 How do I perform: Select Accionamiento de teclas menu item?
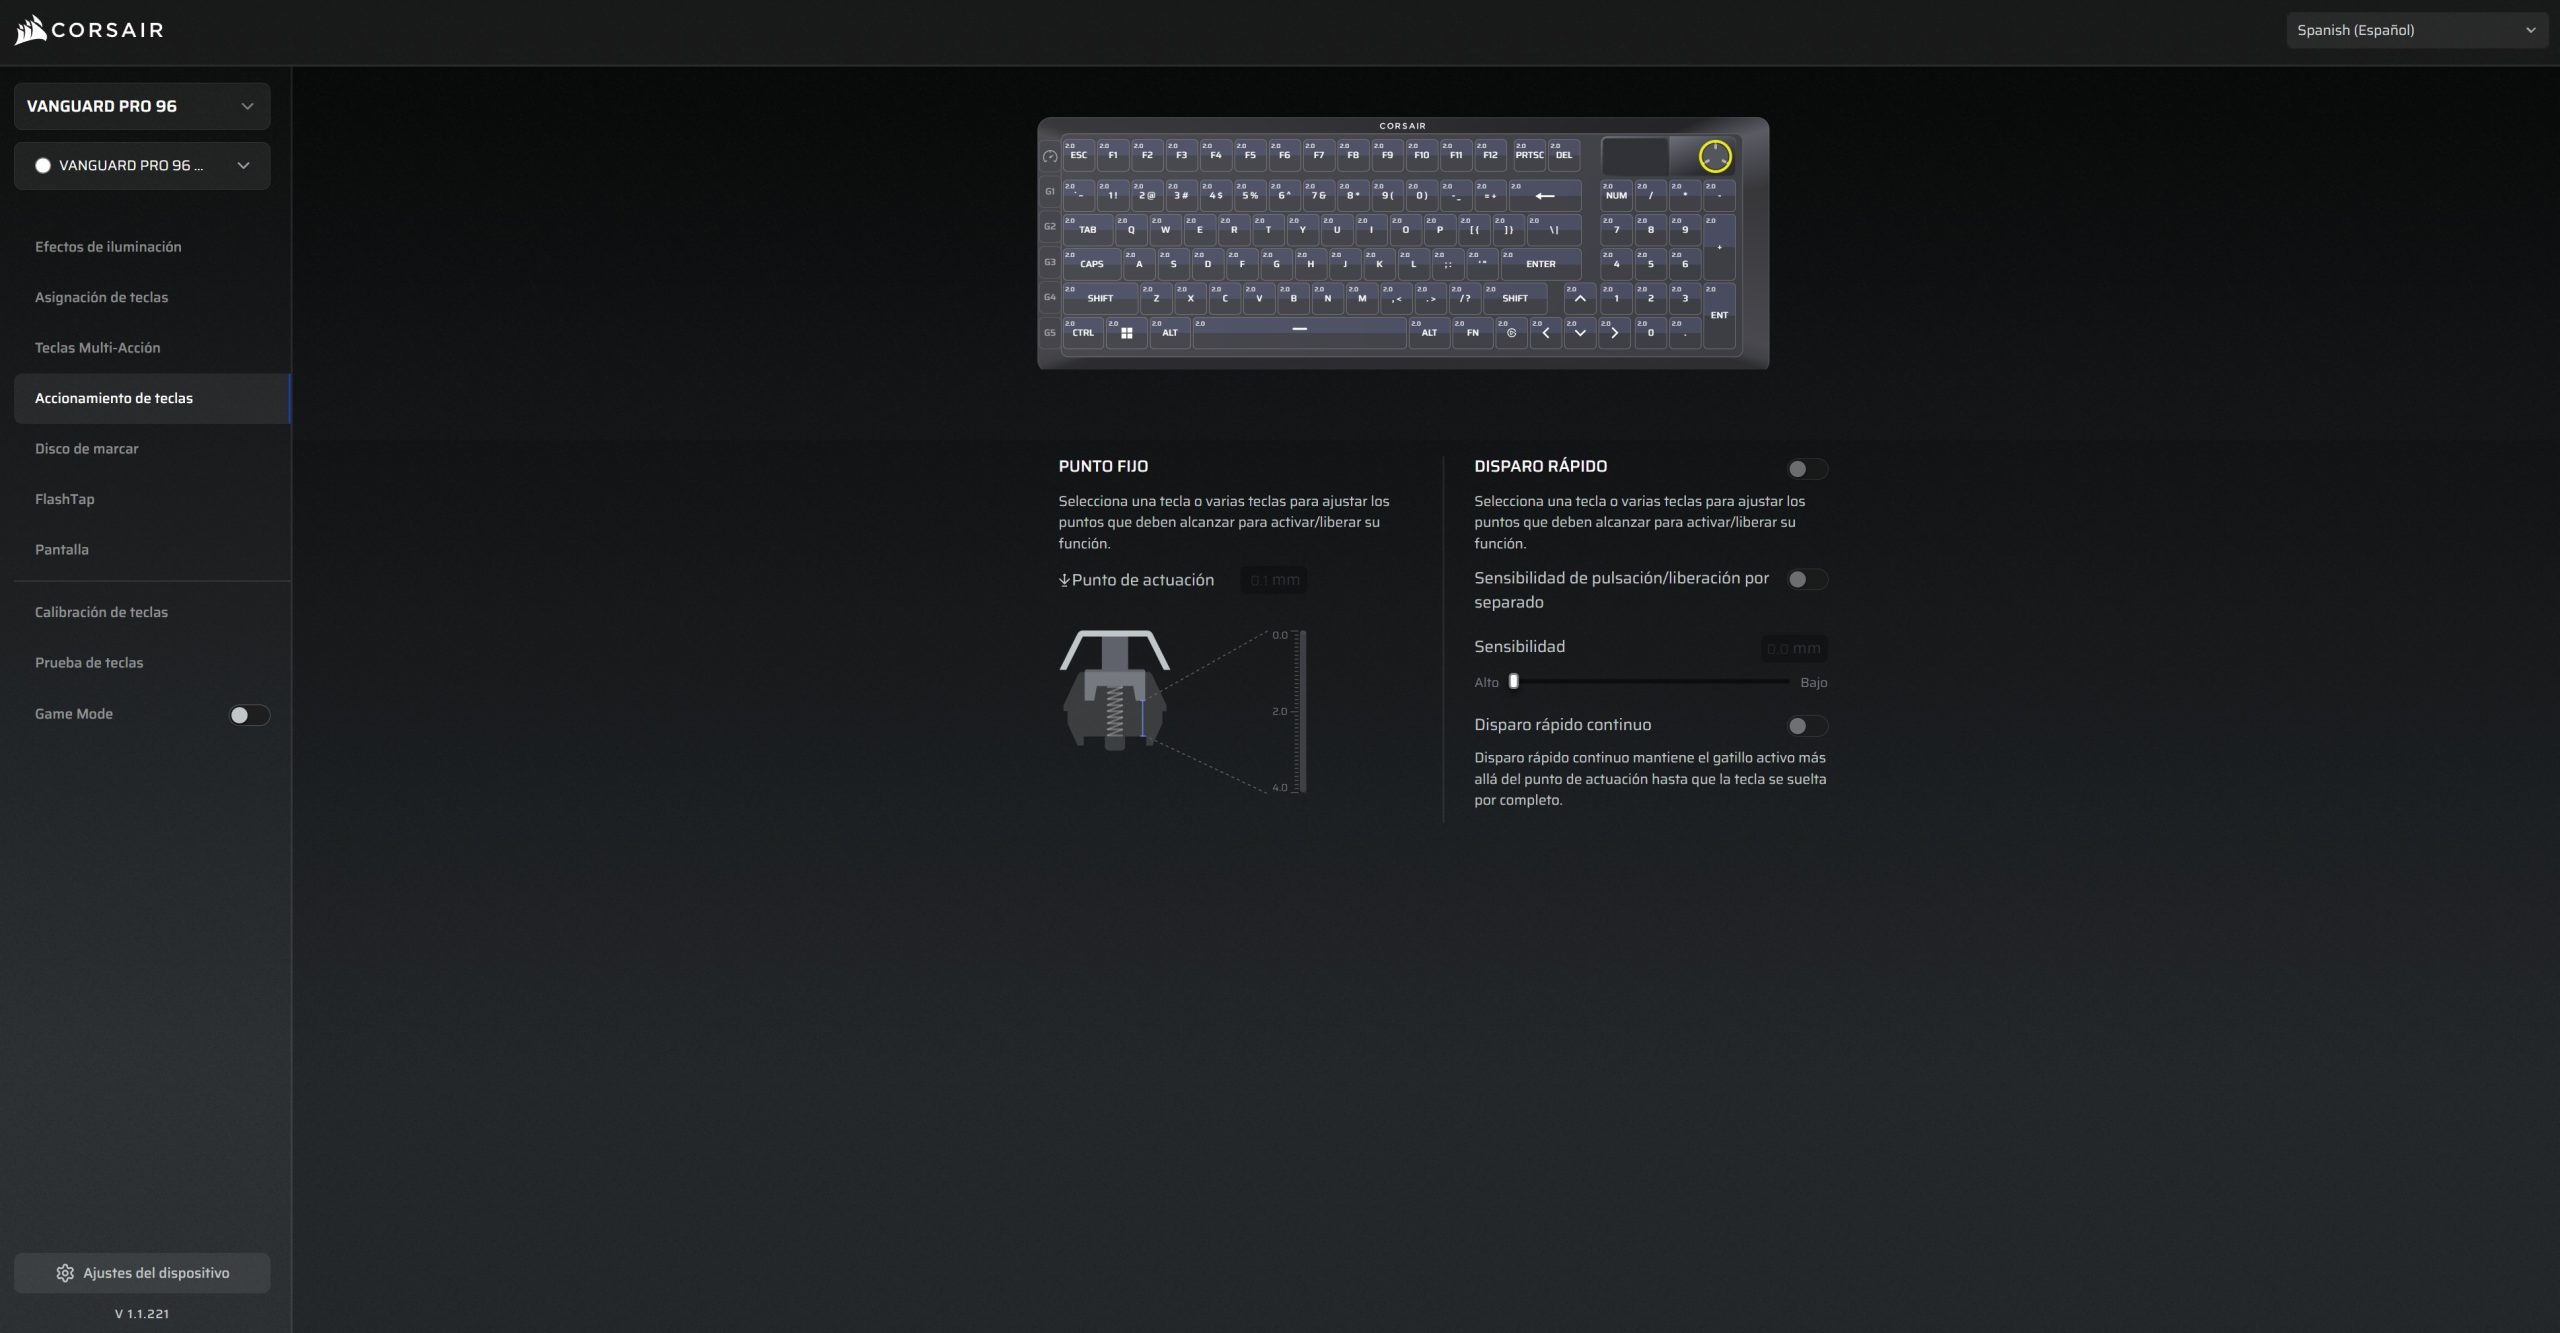click(x=152, y=398)
